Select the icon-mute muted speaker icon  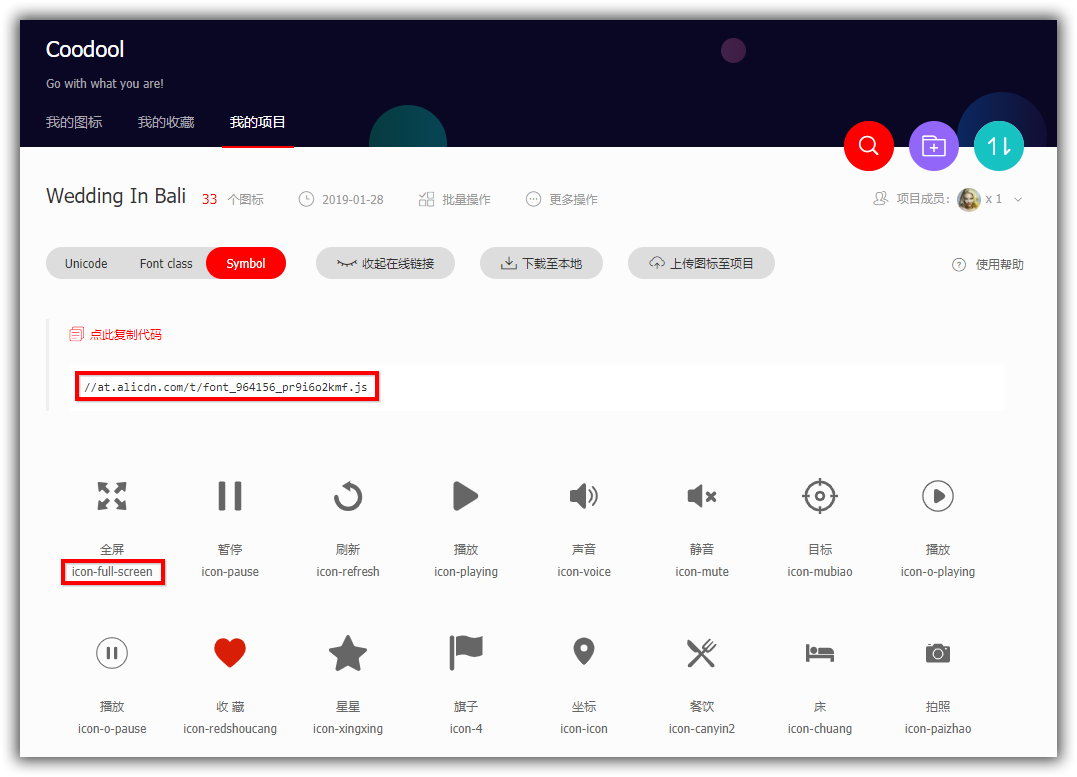coord(701,496)
